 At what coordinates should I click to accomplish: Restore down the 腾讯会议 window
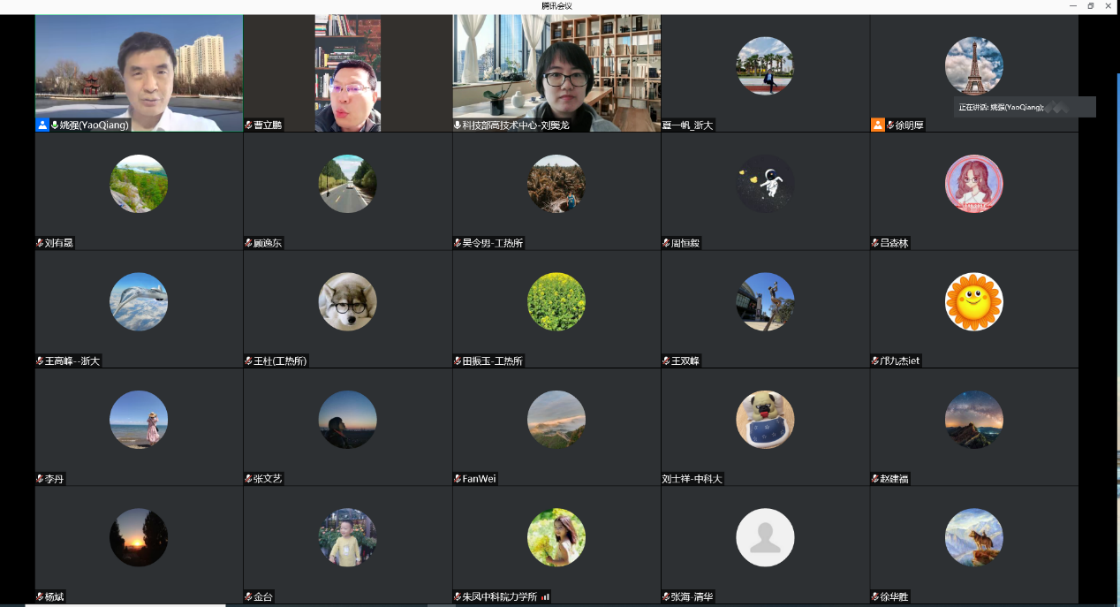[x=1089, y=6]
